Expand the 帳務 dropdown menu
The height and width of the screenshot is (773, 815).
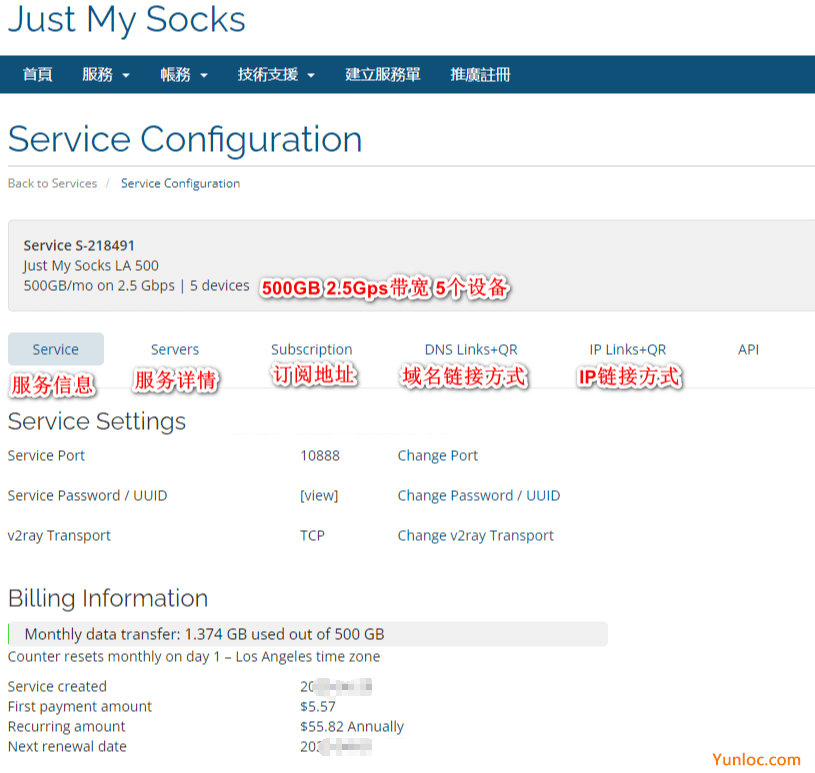(x=183, y=74)
